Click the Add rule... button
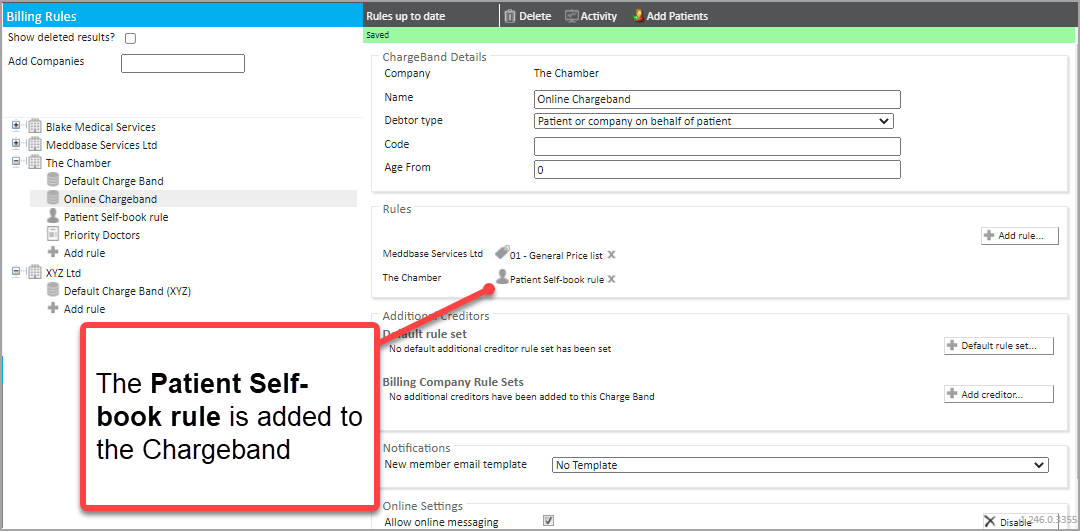Screen dimensions: 1080x531 1019,236
